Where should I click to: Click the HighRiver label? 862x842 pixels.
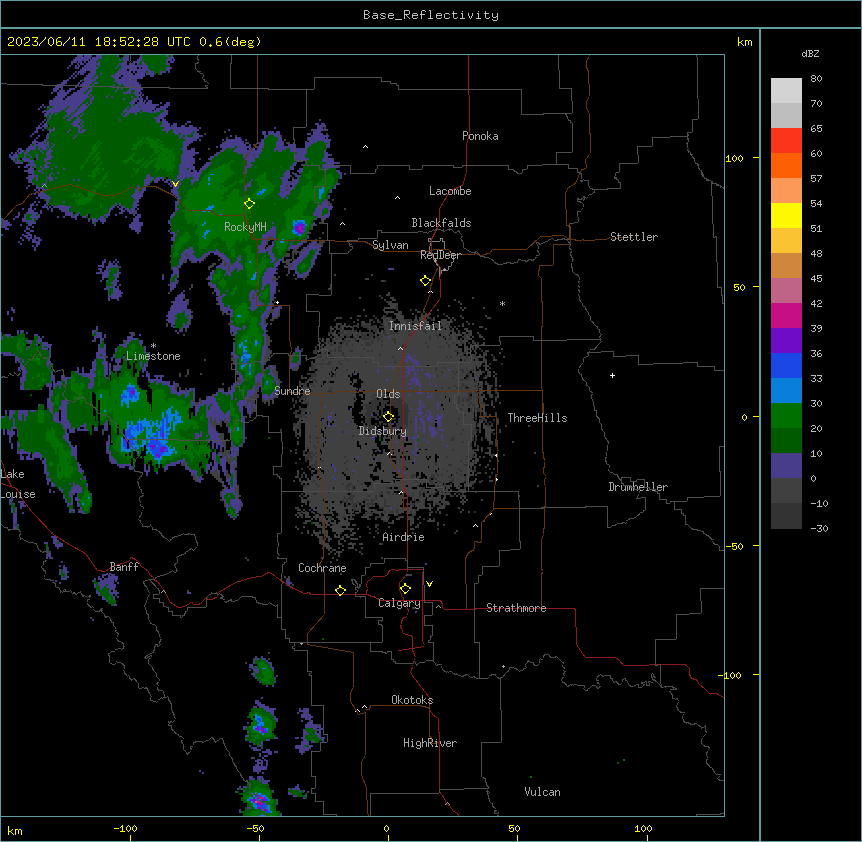[430, 743]
